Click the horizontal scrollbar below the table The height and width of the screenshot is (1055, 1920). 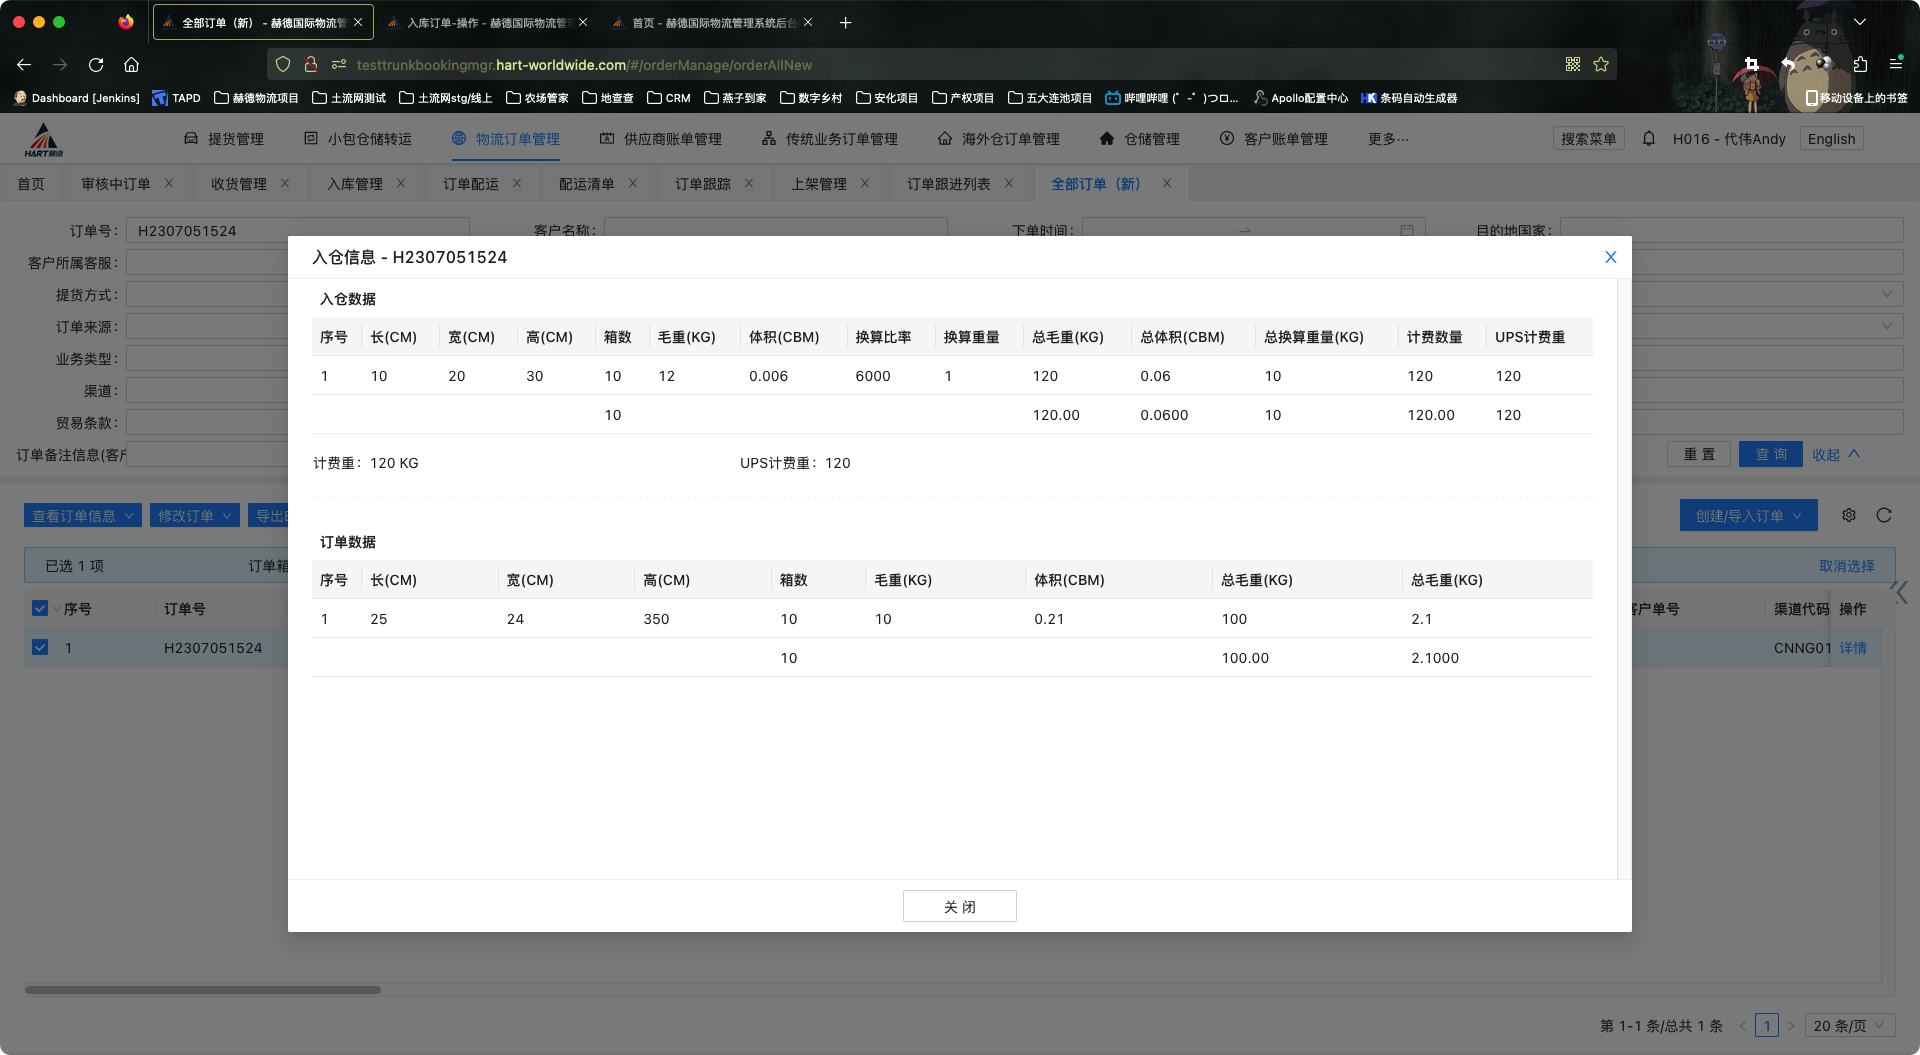tap(203, 990)
